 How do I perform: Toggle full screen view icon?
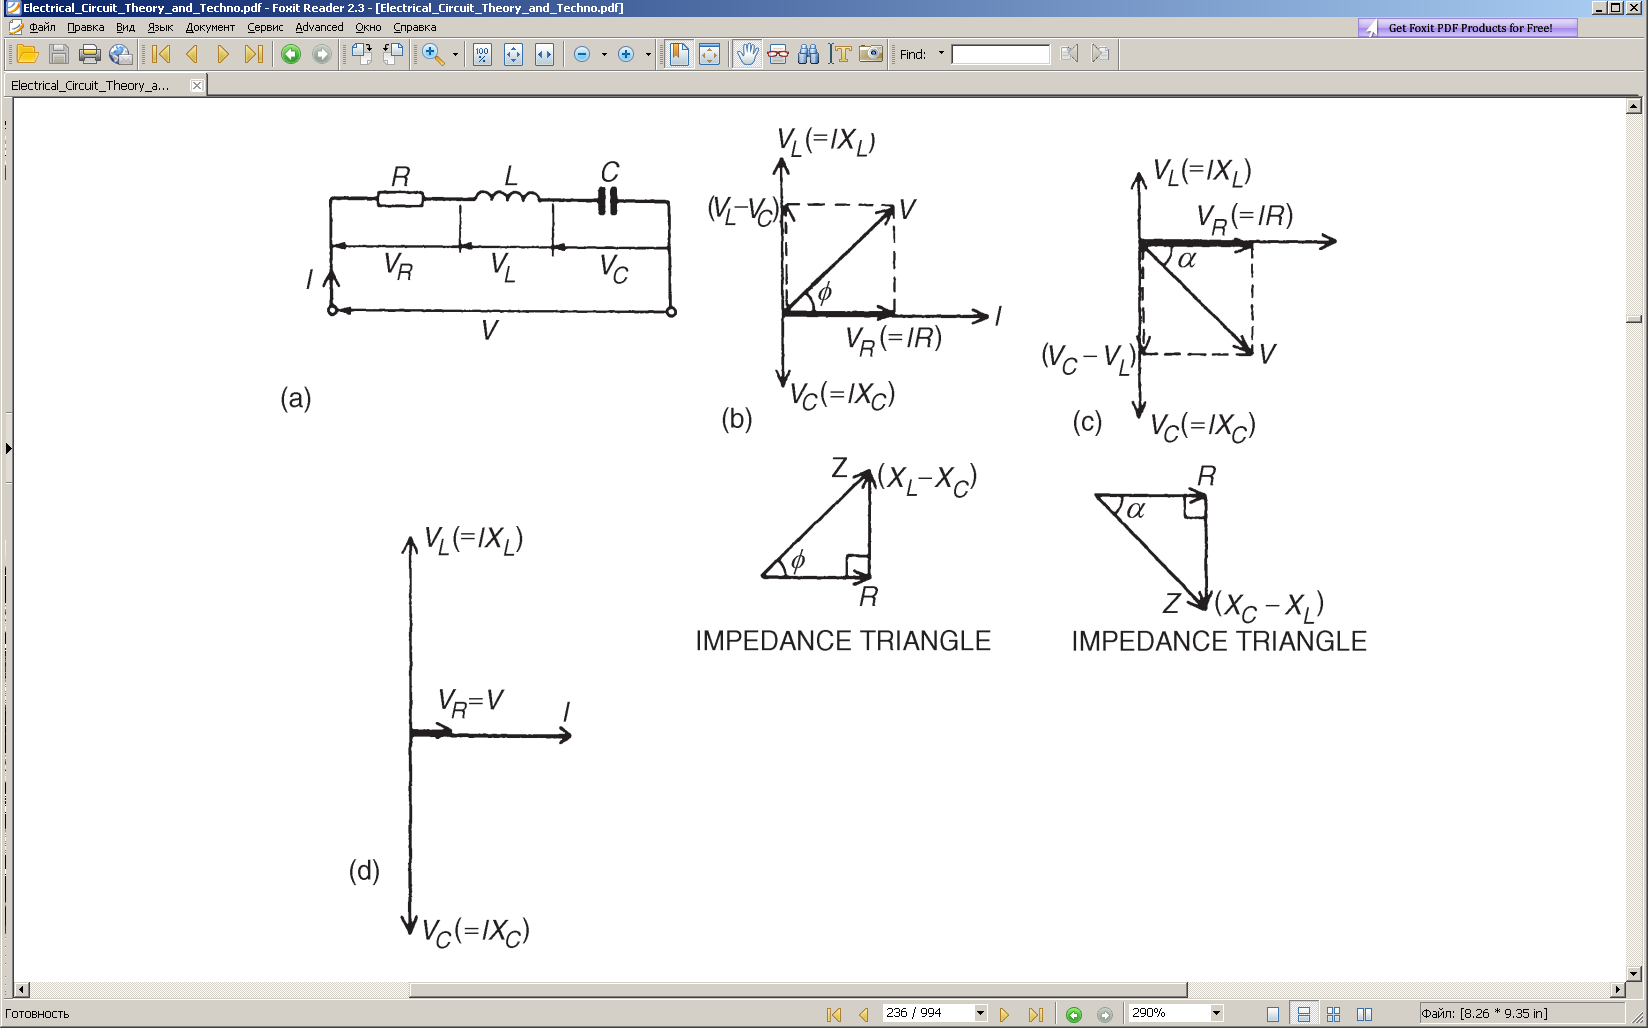tap(710, 54)
